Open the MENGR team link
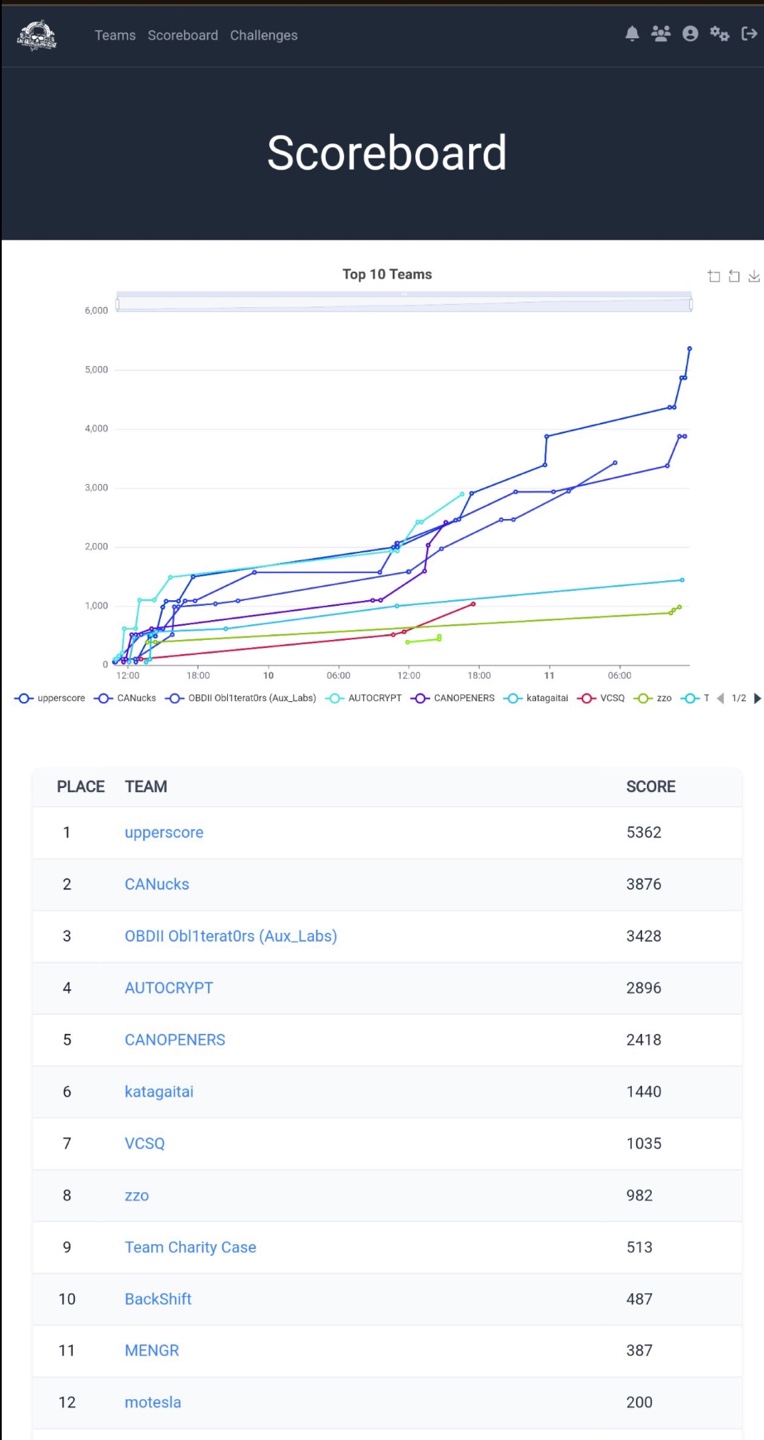Screen dimensions: 764x1440 click(152, 1350)
